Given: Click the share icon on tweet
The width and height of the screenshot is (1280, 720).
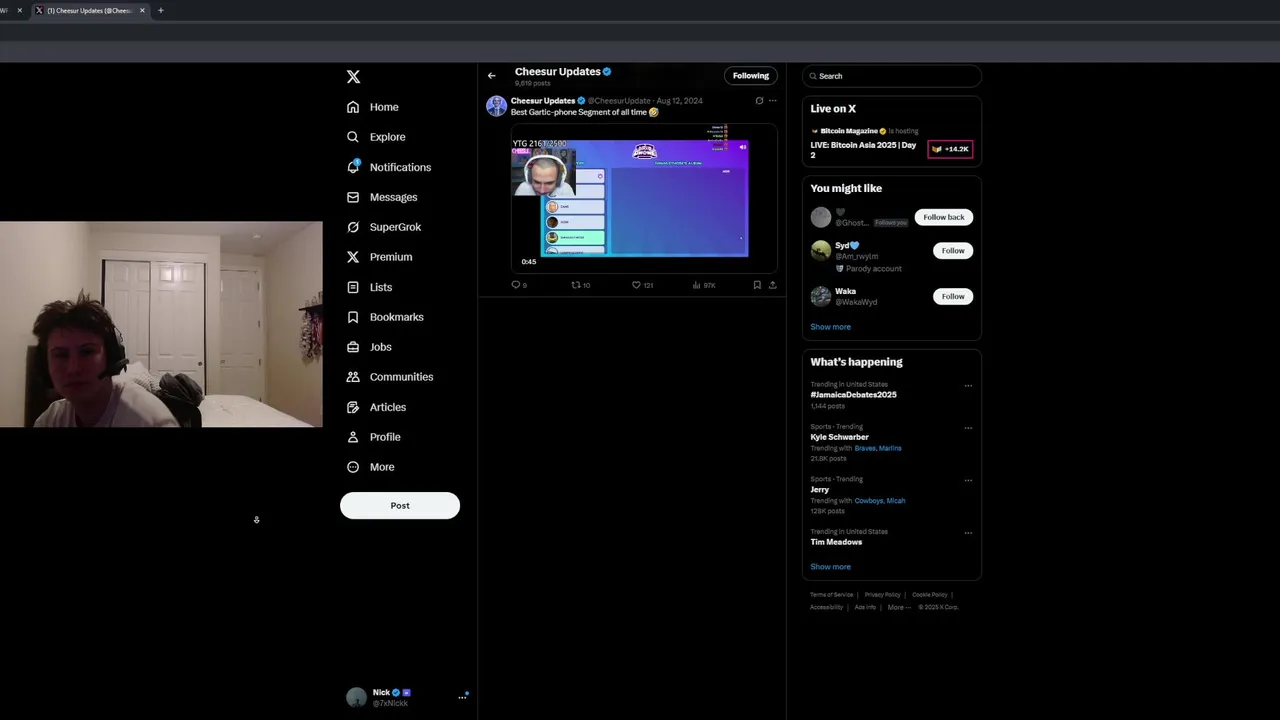Looking at the screenshot, I should (772, 285).
